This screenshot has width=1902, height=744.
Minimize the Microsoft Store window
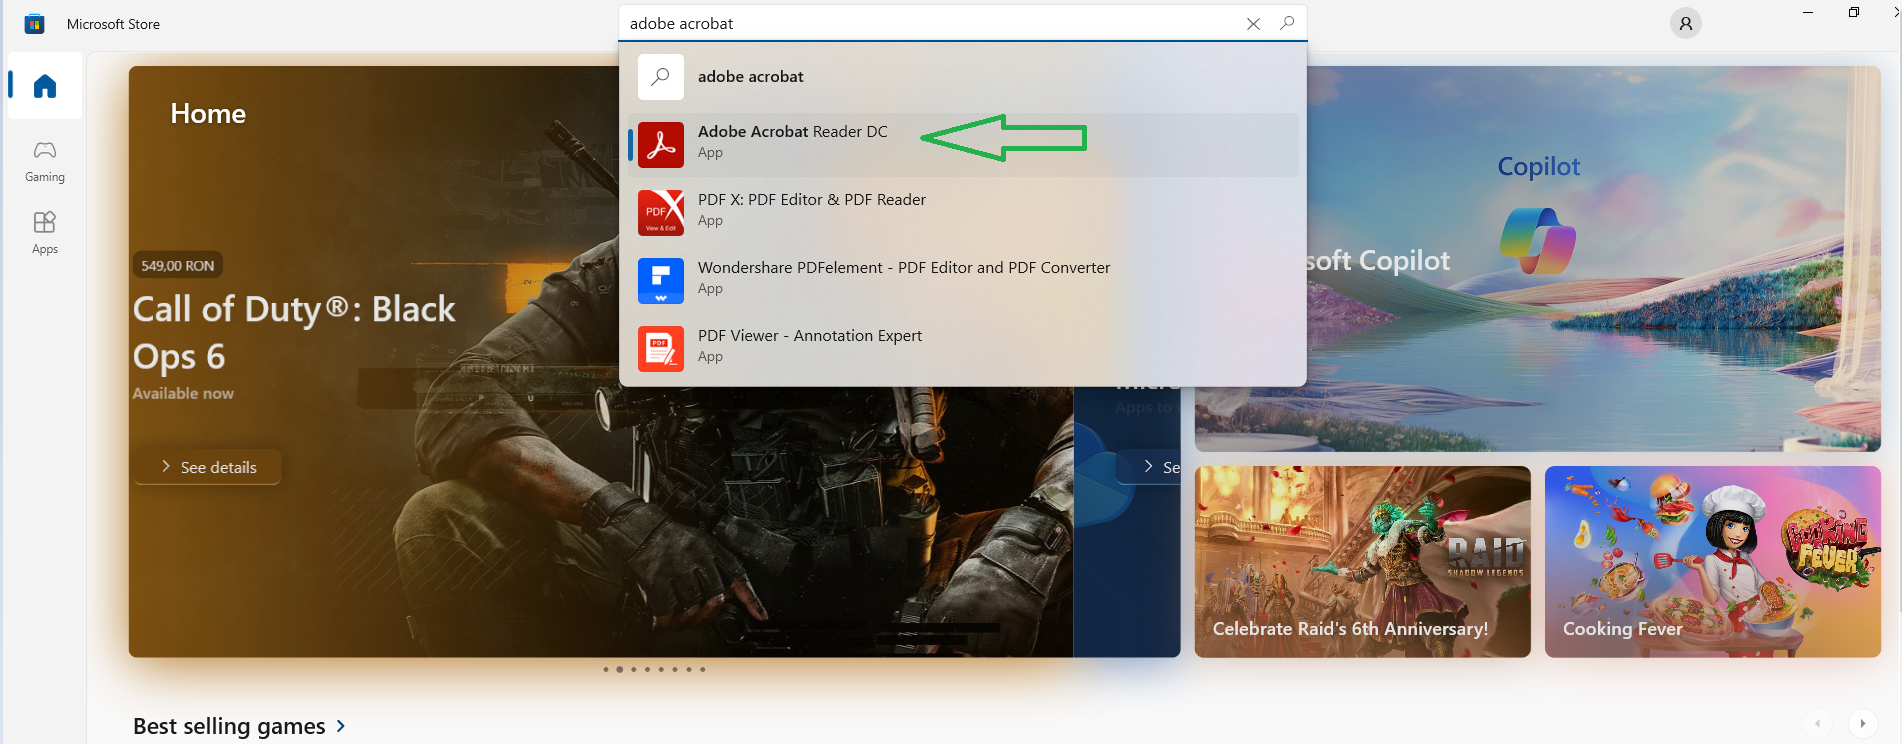click(x=1807, y=12)
